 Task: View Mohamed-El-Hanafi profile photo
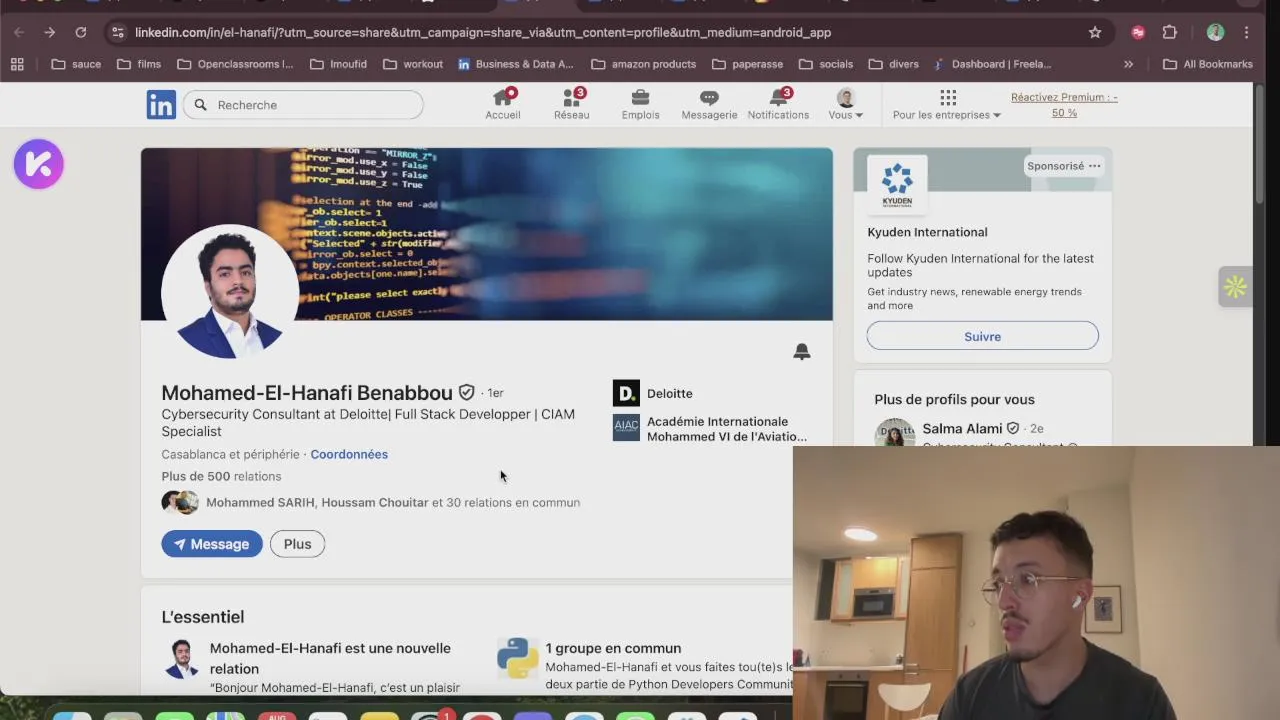pos(230,291)
